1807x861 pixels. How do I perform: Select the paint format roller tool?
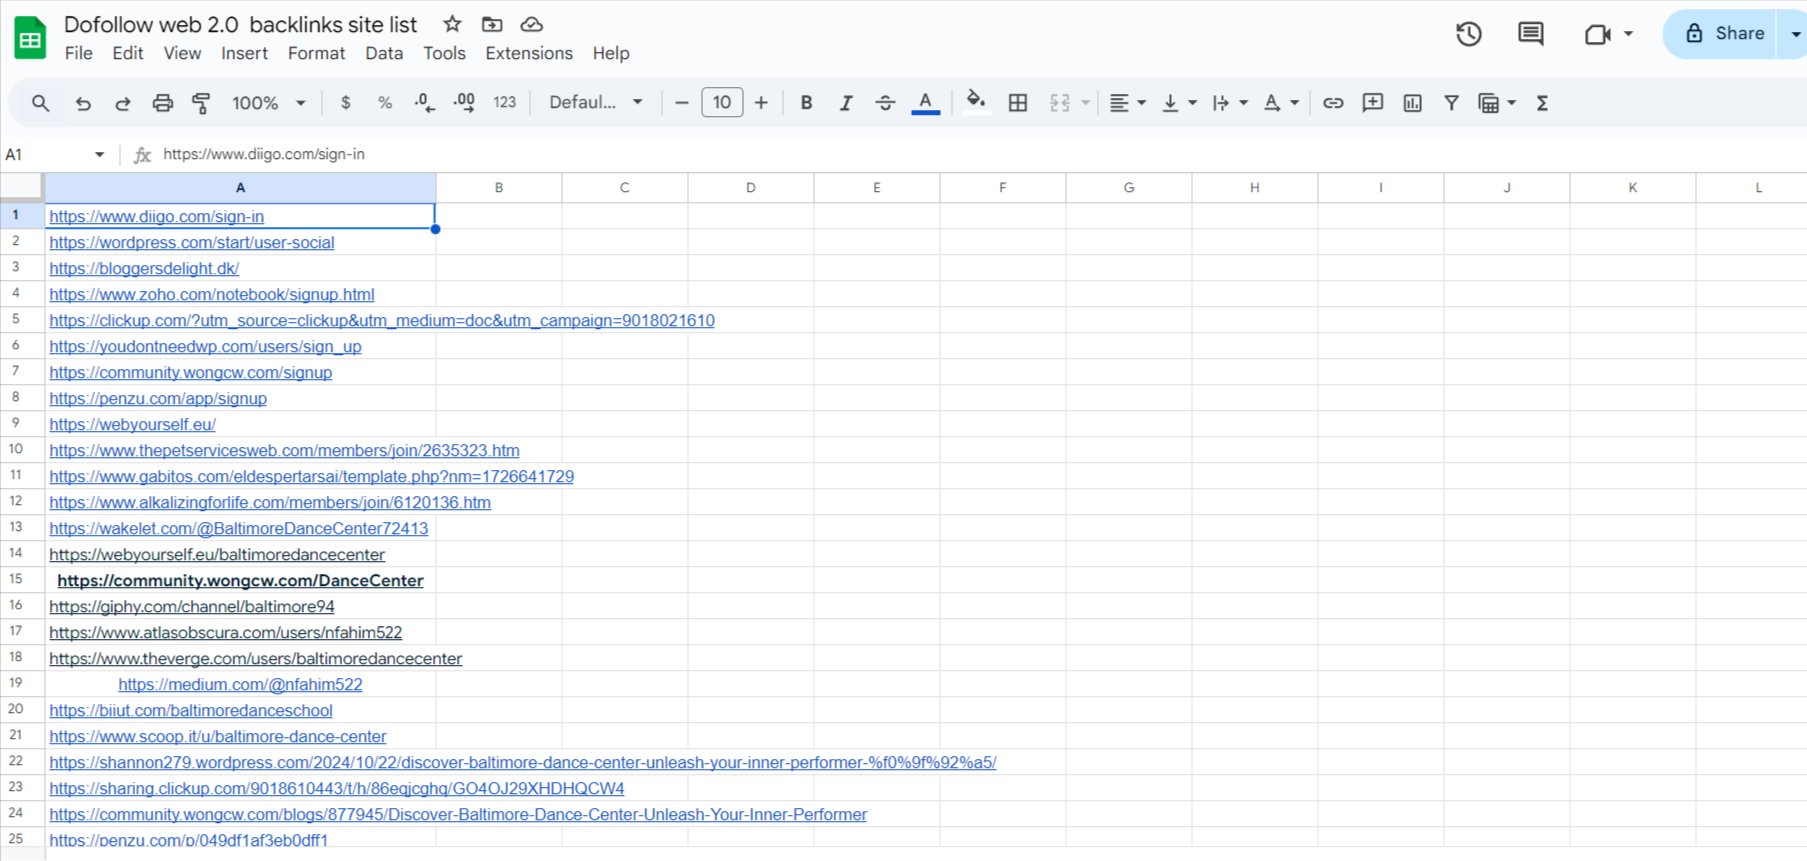click(x=201, y=103)
